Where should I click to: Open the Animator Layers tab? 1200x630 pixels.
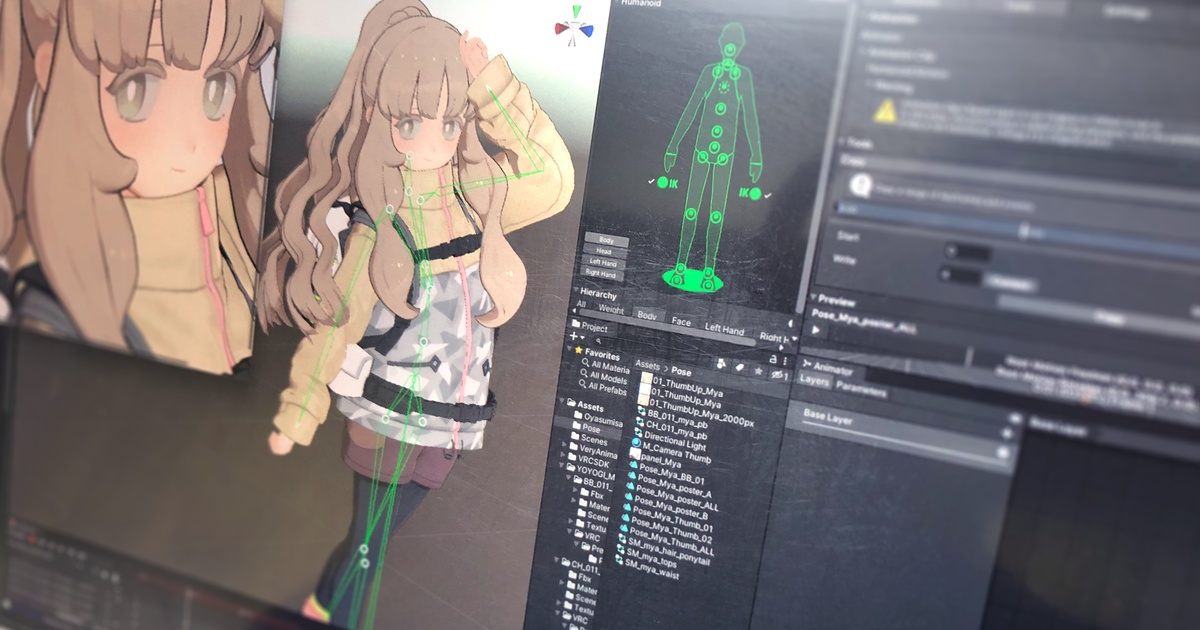814,381
